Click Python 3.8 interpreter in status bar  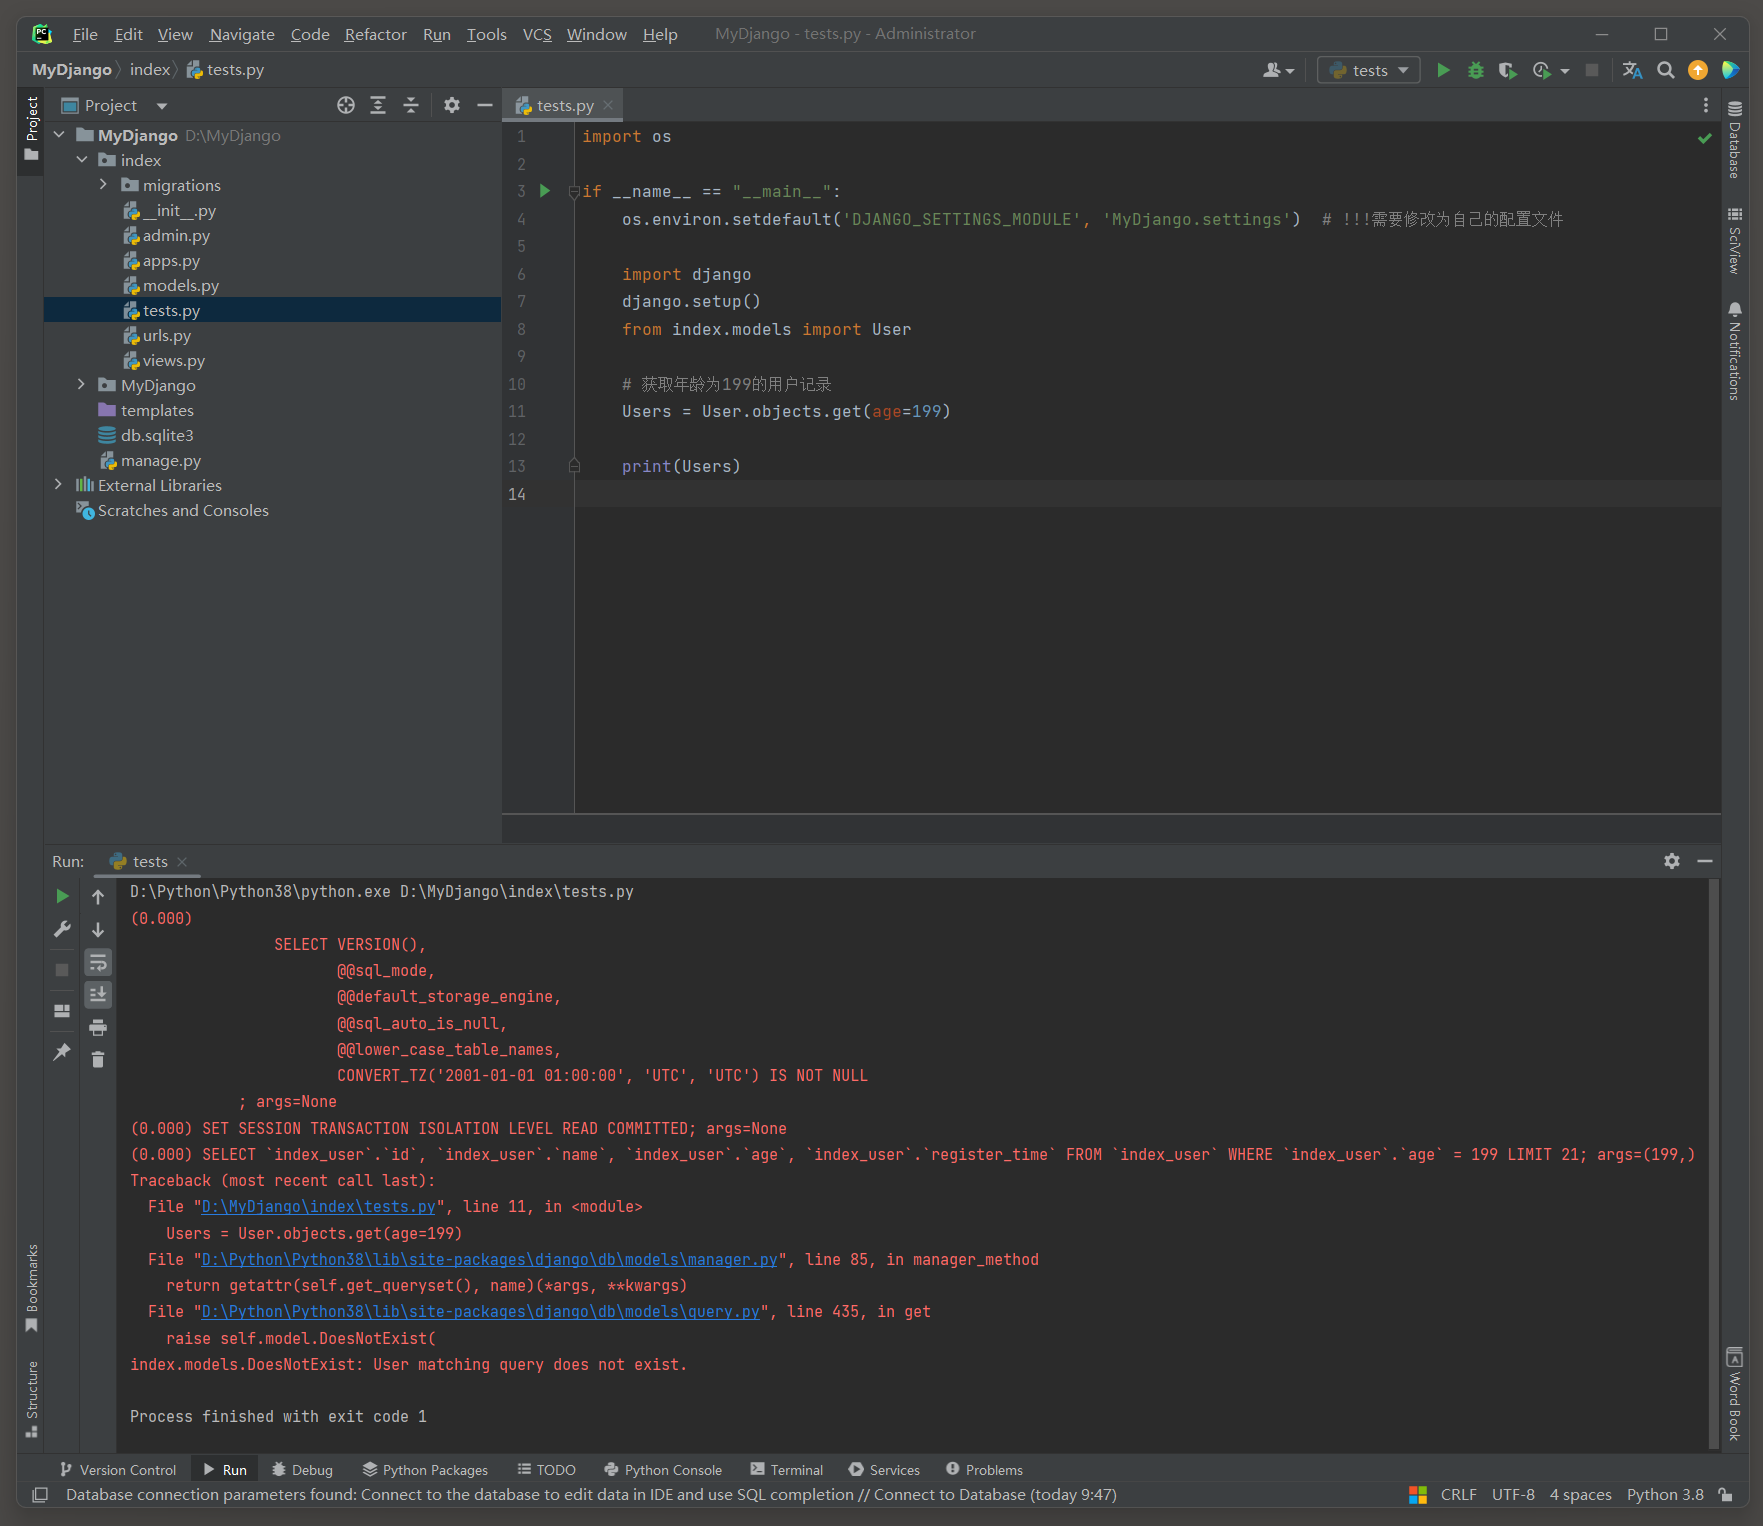tap(1665, 1495)
